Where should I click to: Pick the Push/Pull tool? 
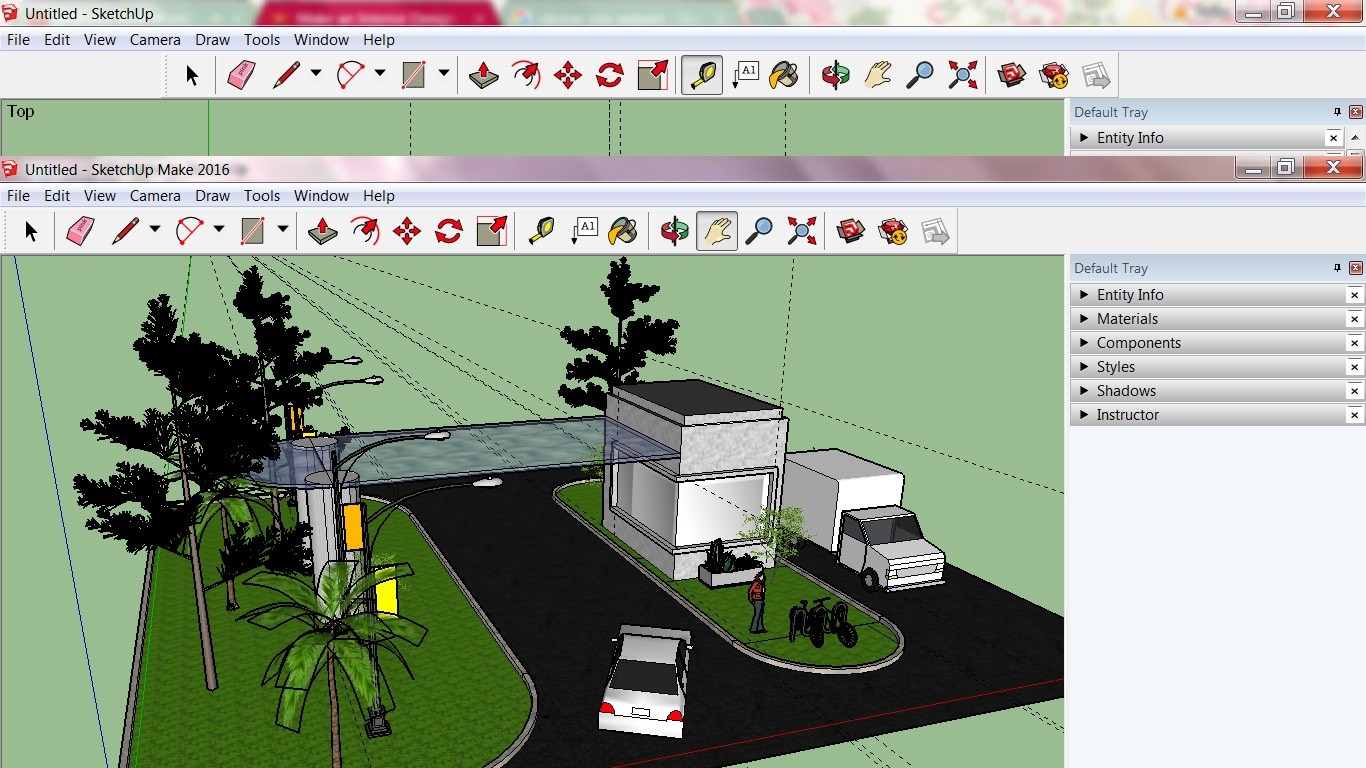pyautogui.click(x=322, y=230)
